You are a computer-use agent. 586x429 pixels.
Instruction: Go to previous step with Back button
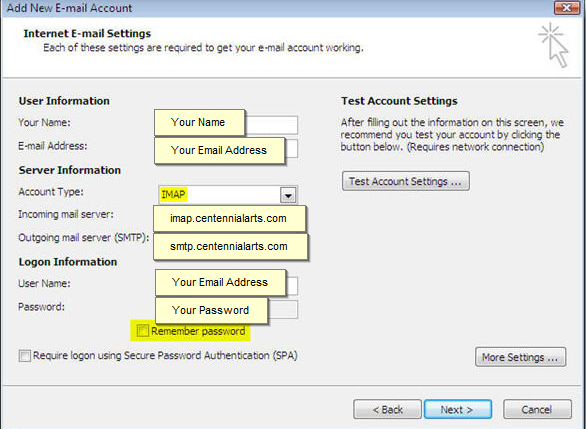[x=387, y=410]
